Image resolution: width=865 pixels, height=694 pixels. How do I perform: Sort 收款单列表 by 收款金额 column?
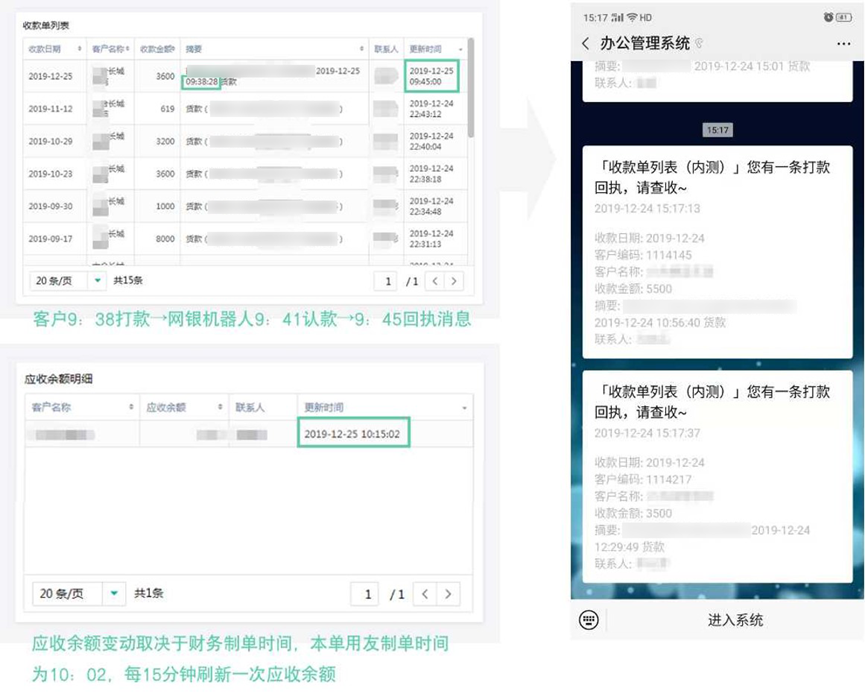(x=174, y=49)
